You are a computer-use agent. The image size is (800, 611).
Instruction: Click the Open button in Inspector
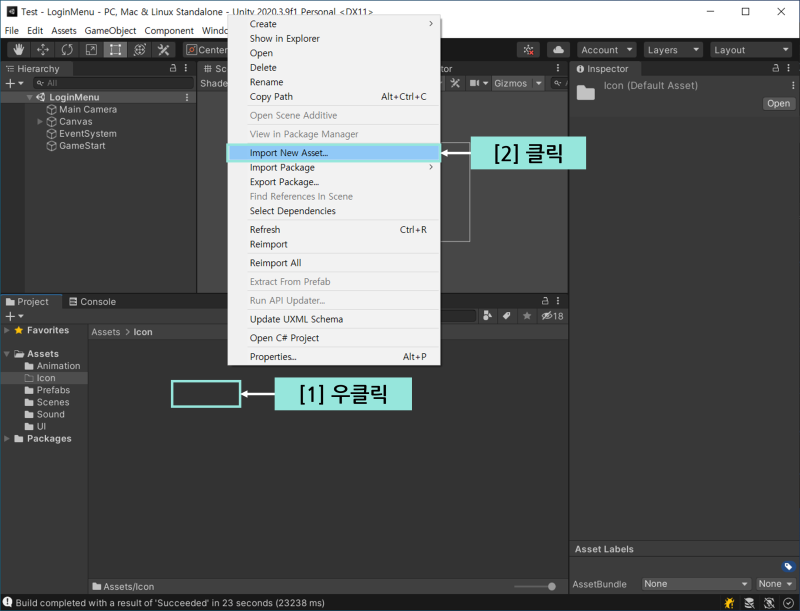pyautogui.click(x=778, y=104)
